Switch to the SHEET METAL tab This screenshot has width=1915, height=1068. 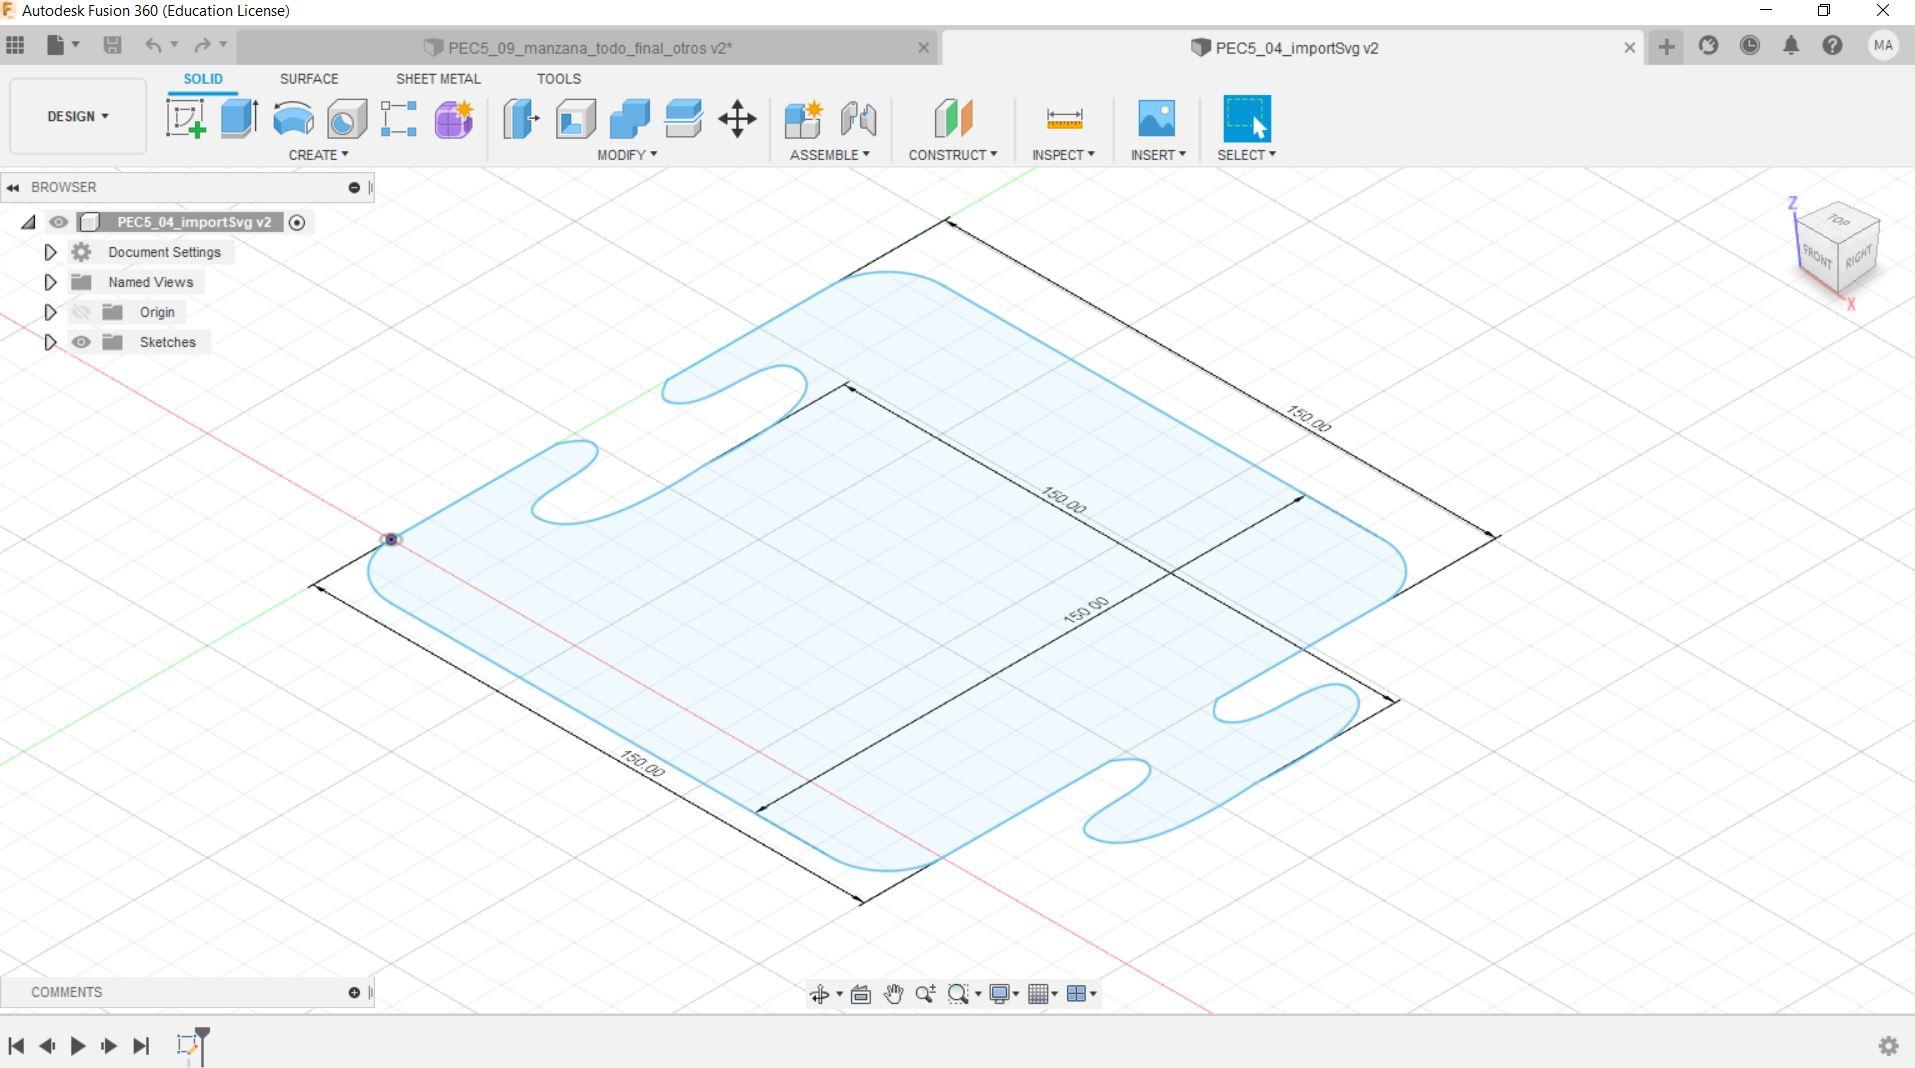pos(438,79)
